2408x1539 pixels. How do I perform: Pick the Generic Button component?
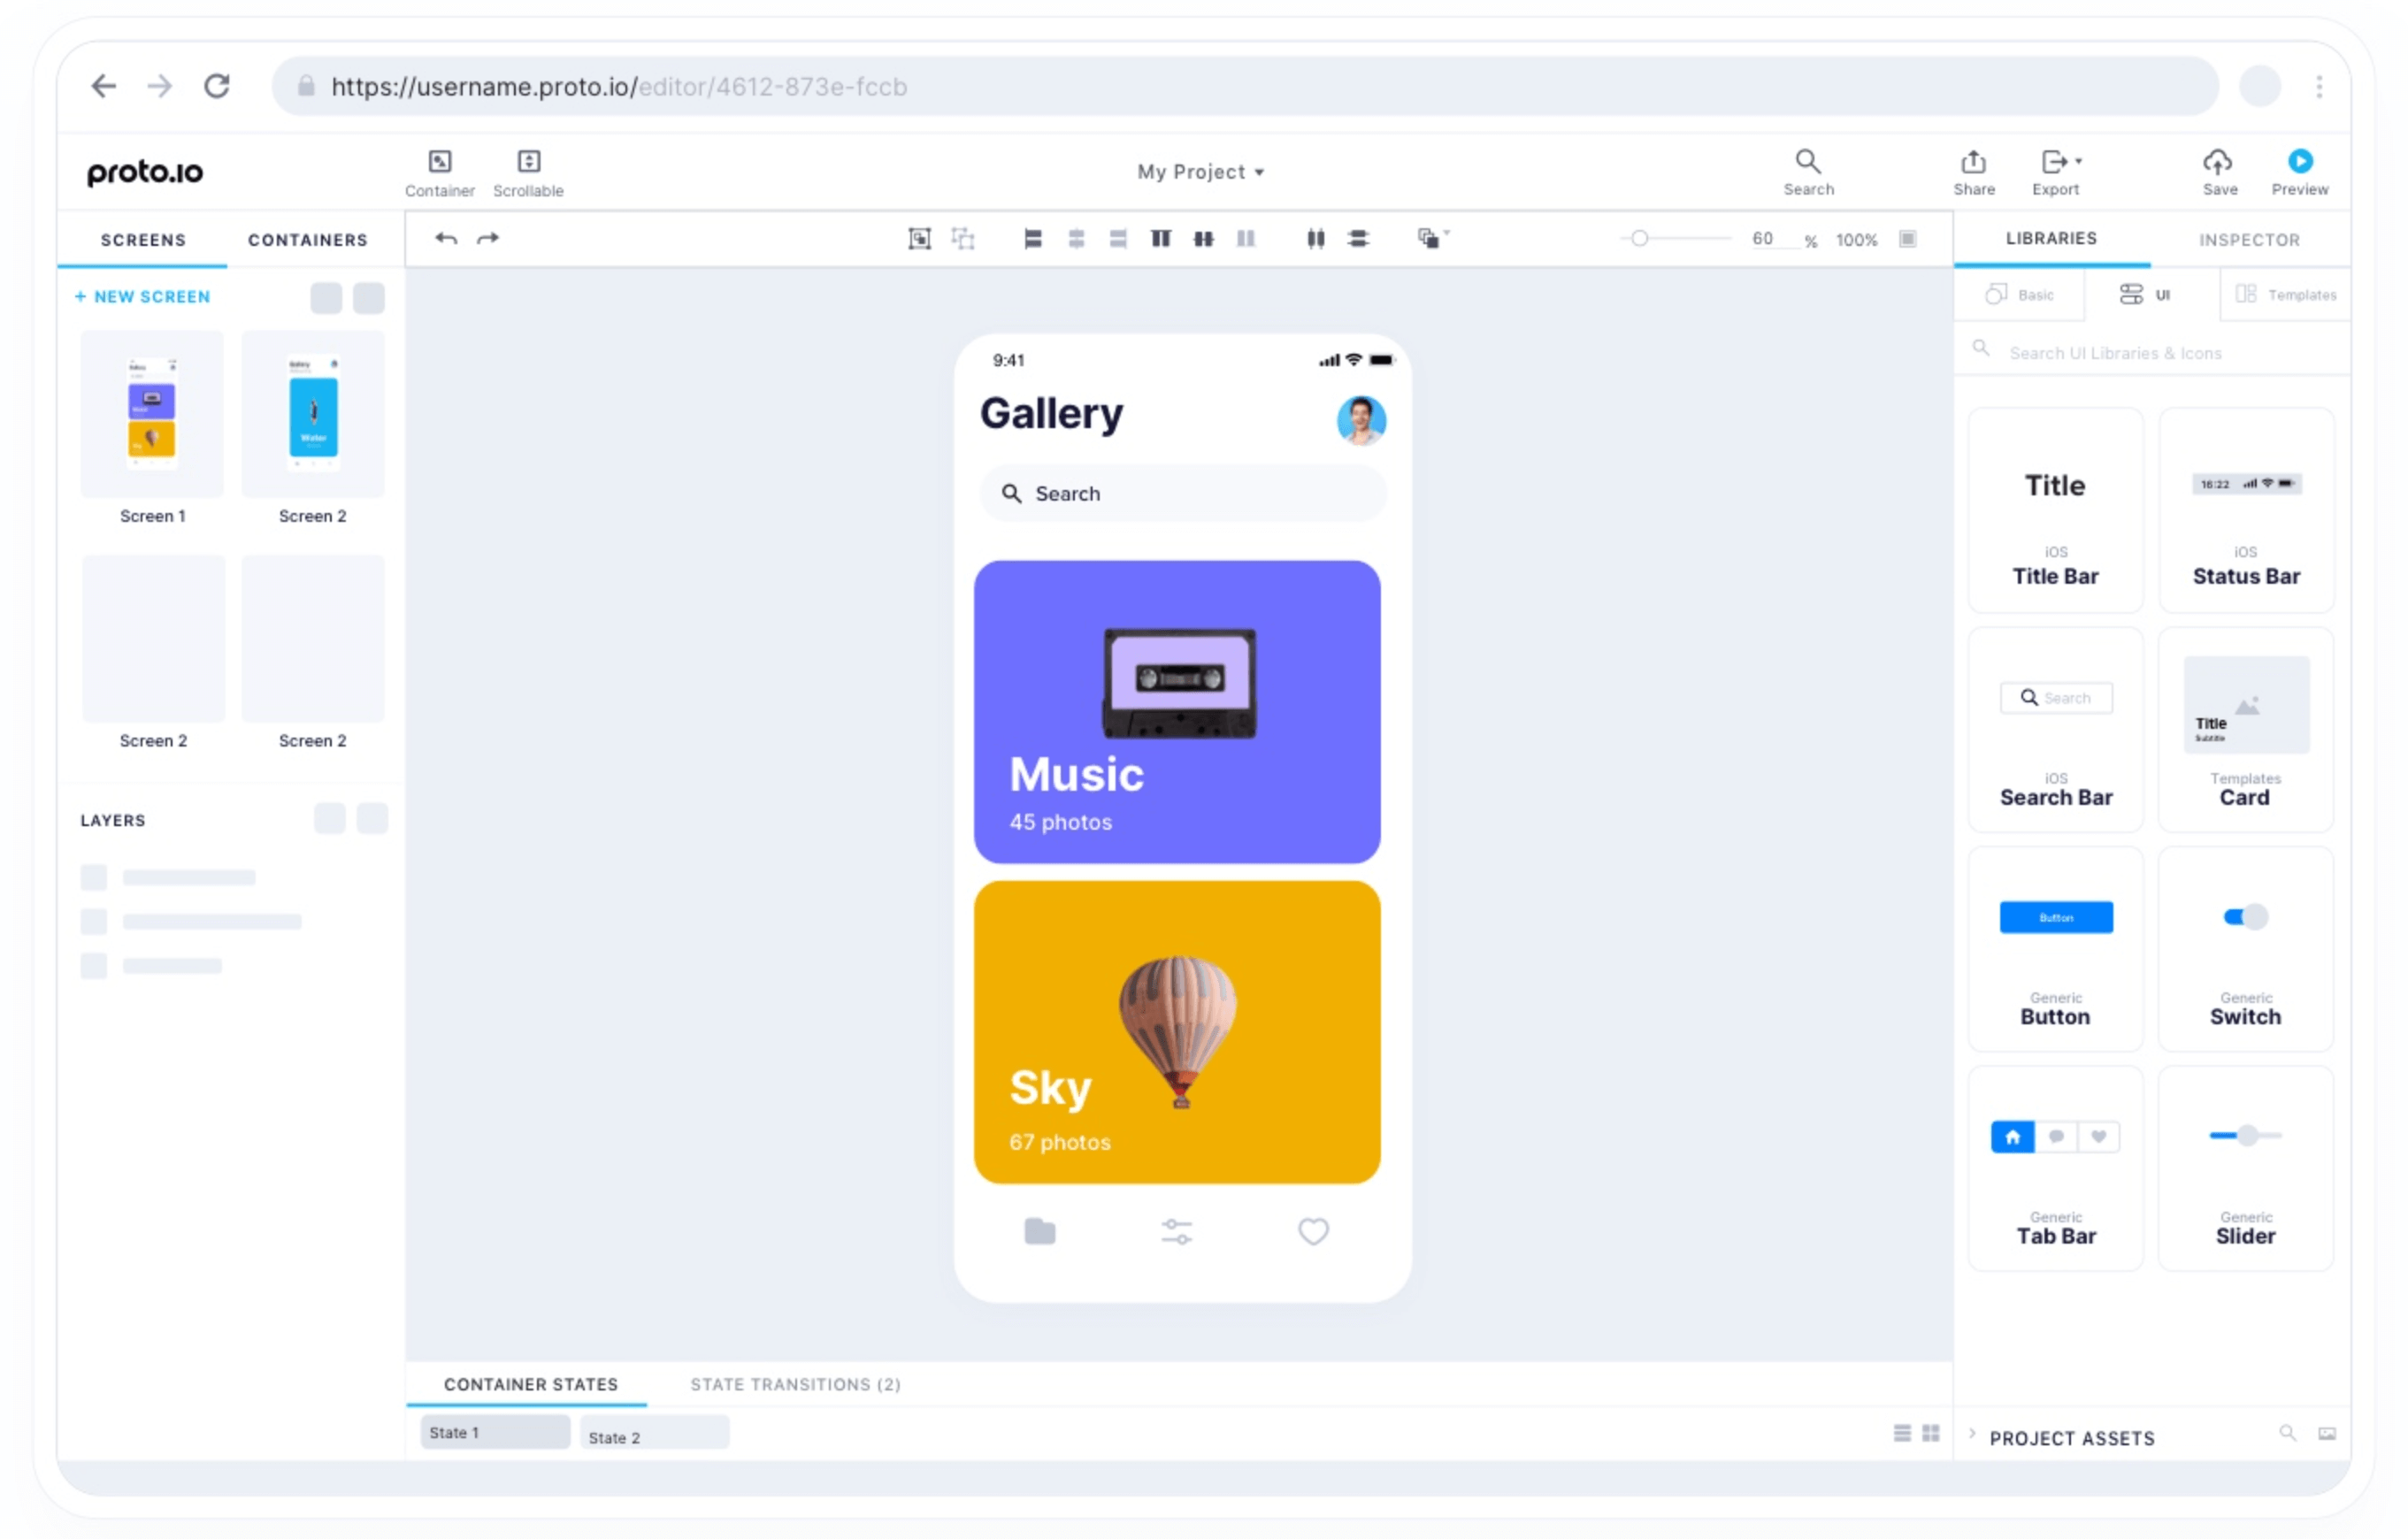2055,949
